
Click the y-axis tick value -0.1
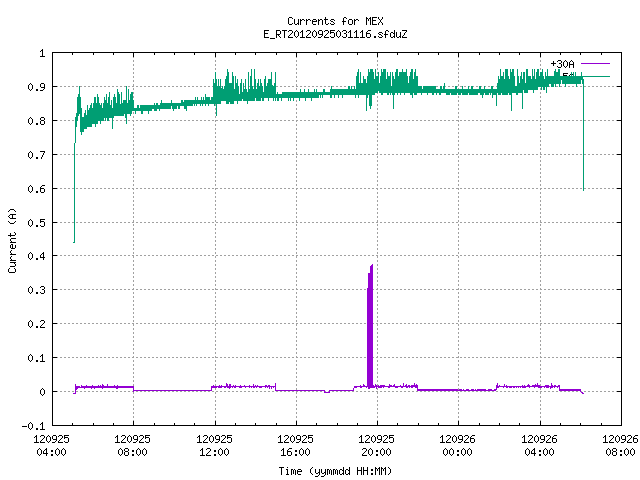(33, 426)
